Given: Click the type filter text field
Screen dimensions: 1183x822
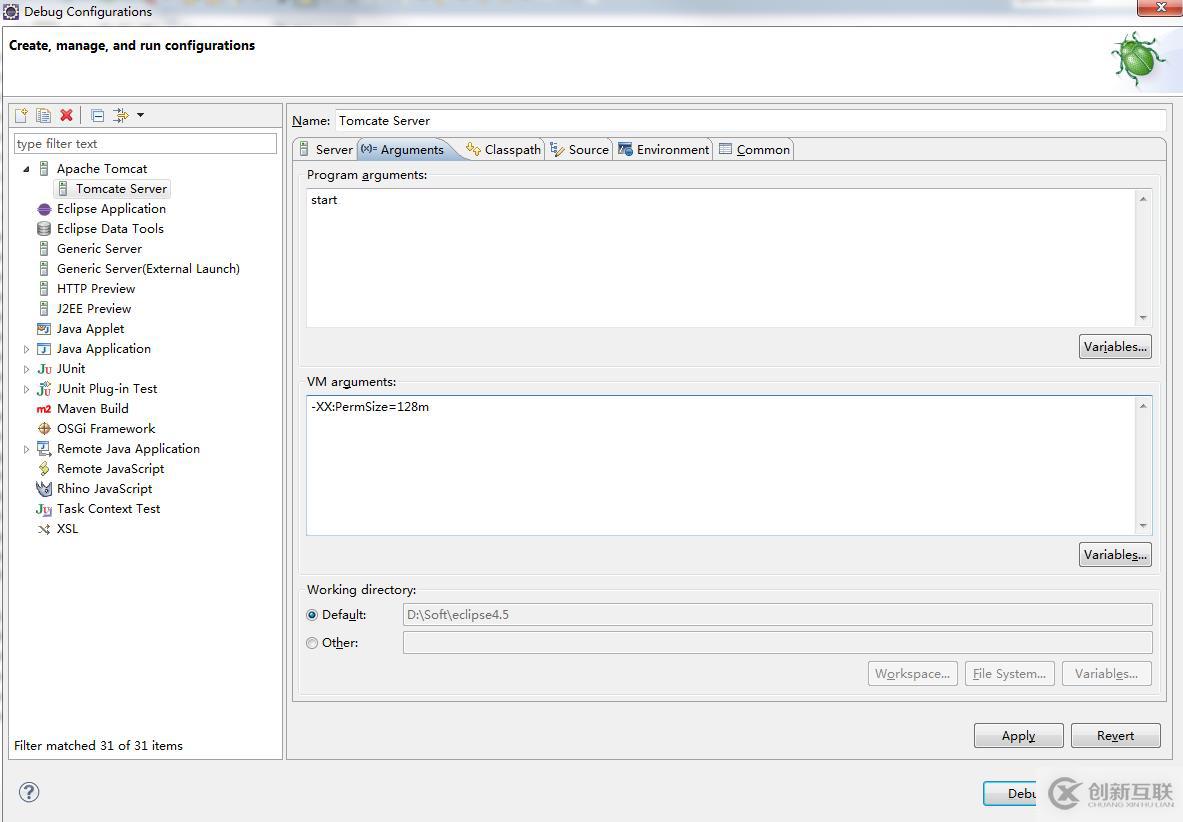Looking at the screenshot, I should pos(145,144).
